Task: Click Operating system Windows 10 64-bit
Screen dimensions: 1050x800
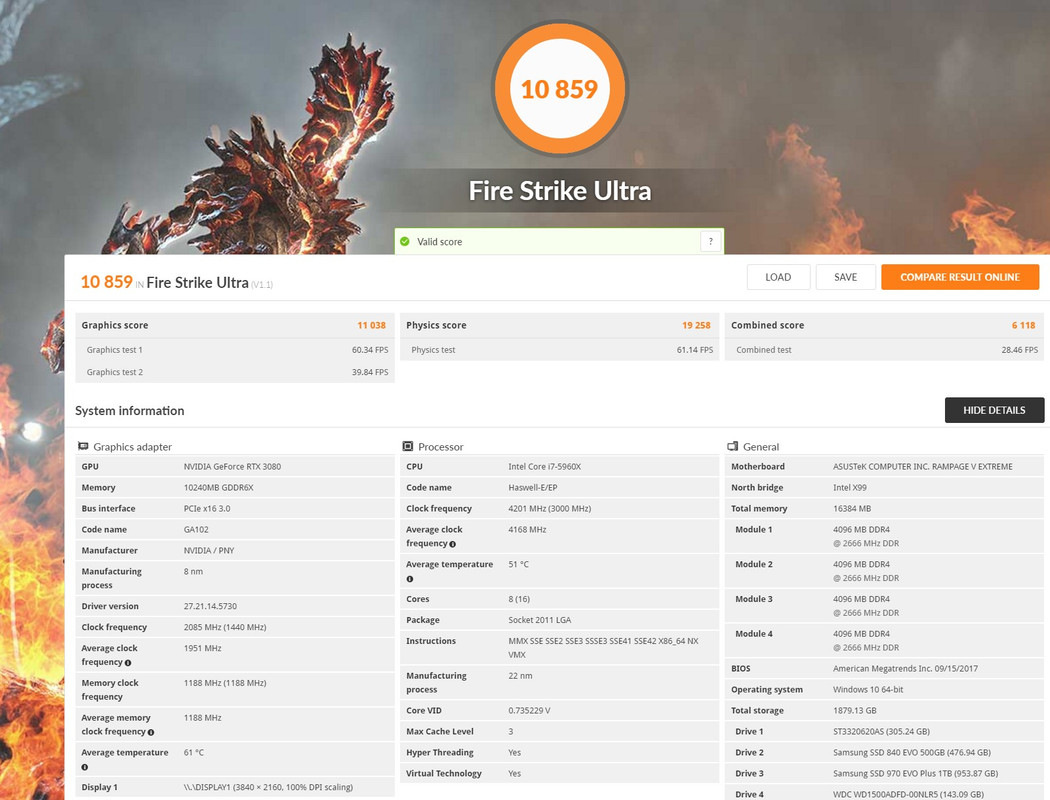Action: point(868,690)
